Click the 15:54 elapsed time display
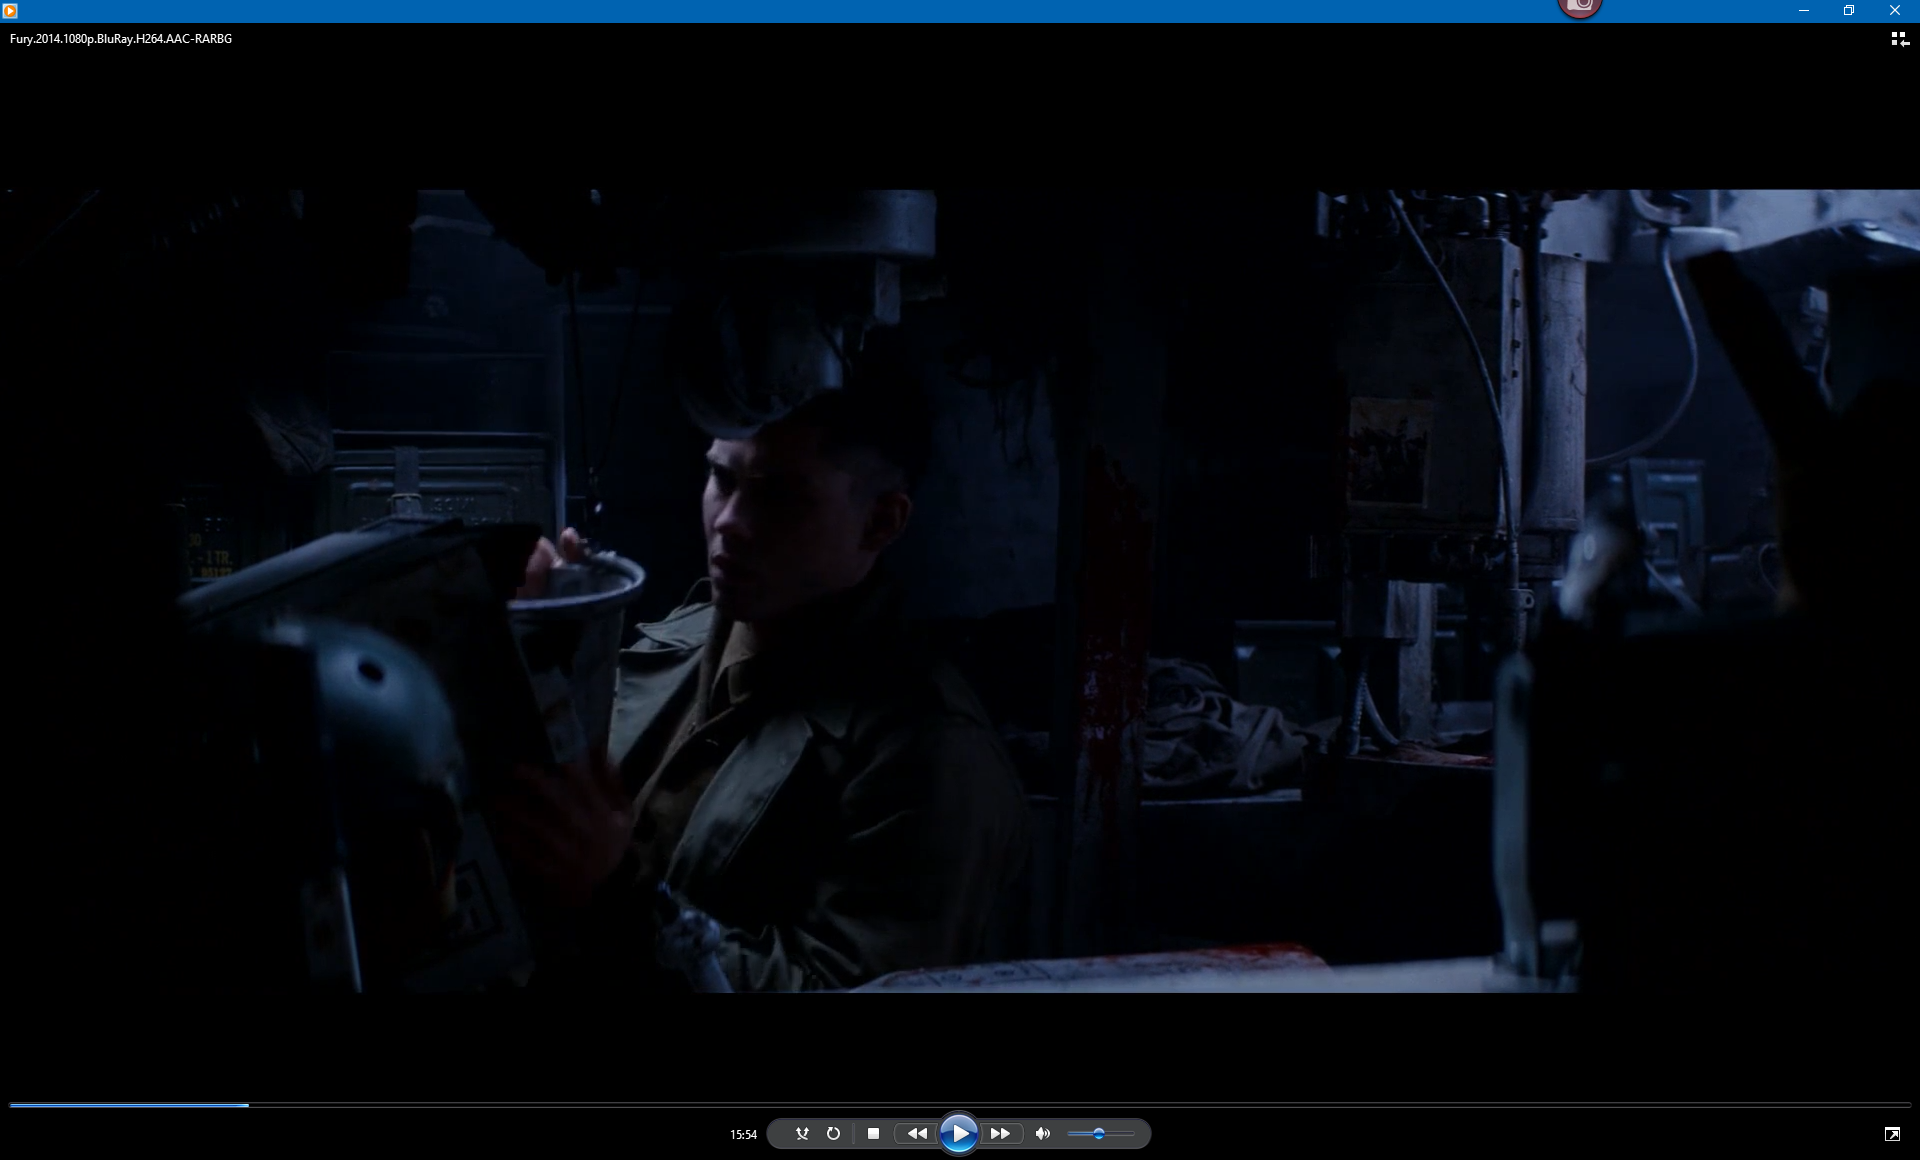 click(743, 1134)
